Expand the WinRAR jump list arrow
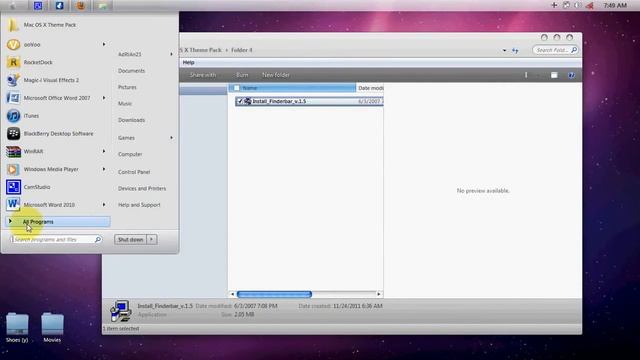The height and width of the screenshot is (360, 640). [x=104, y=151]
